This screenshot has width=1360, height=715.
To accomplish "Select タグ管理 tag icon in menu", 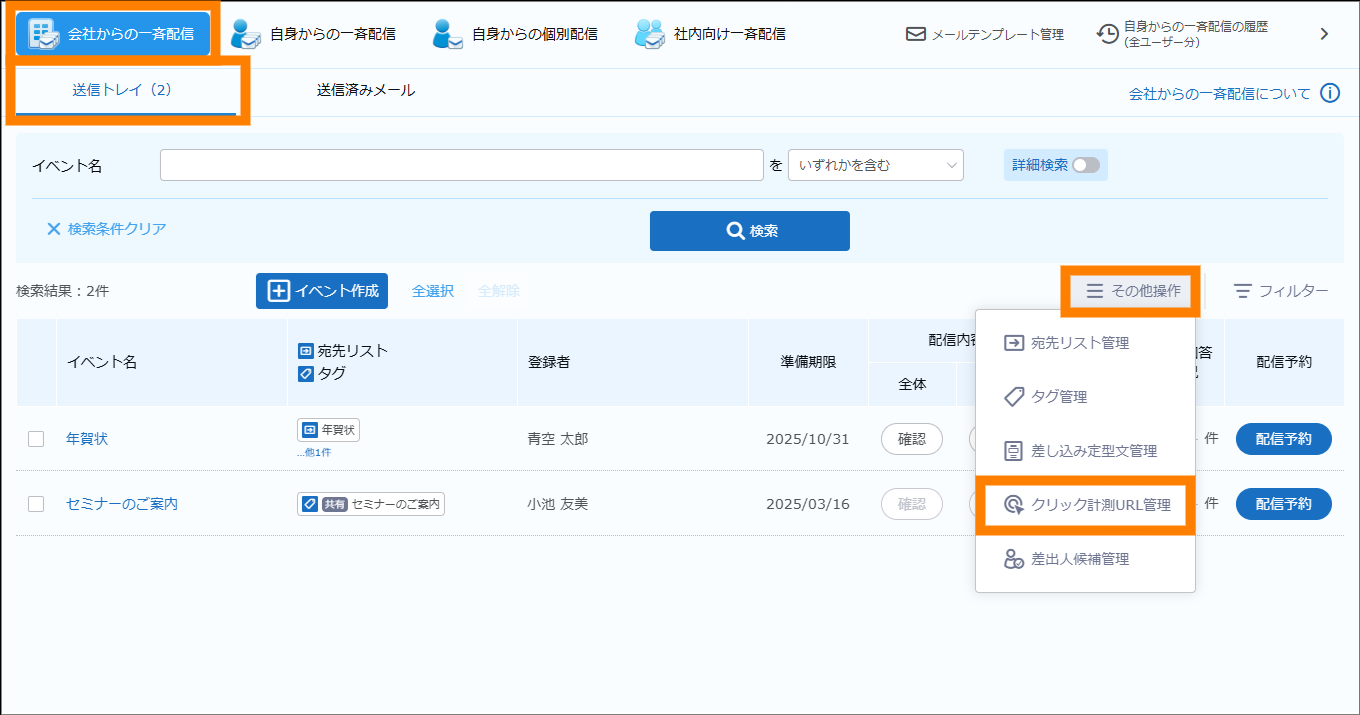I will tap(1014, 397).
